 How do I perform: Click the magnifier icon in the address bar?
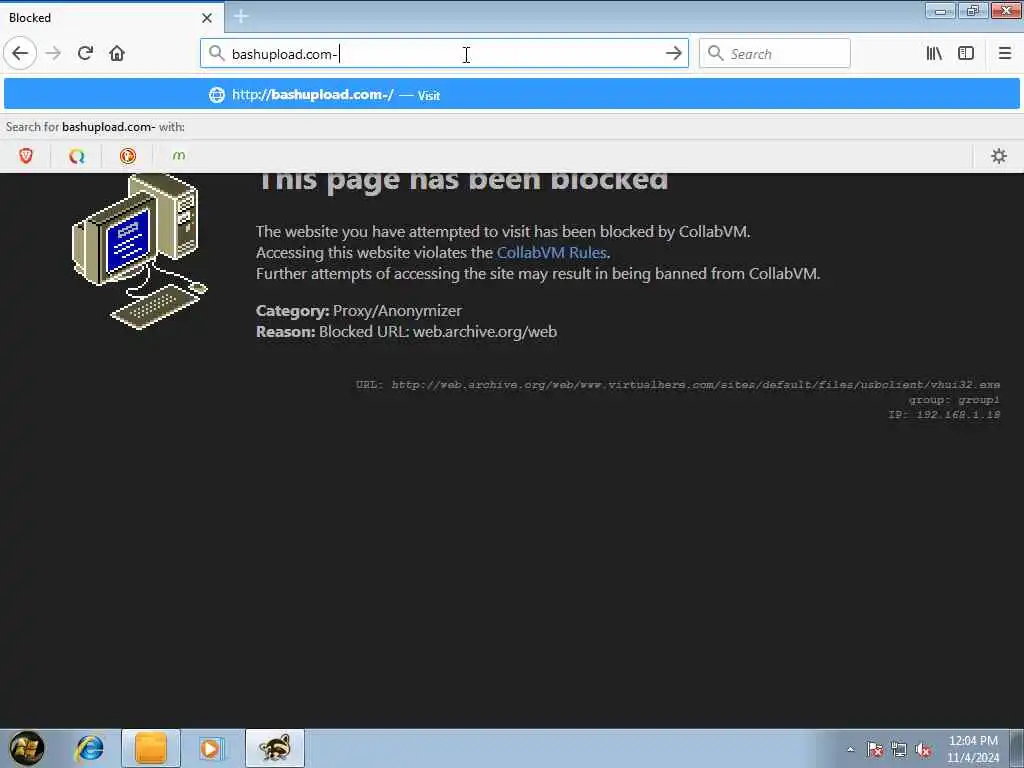coord(217,54)
